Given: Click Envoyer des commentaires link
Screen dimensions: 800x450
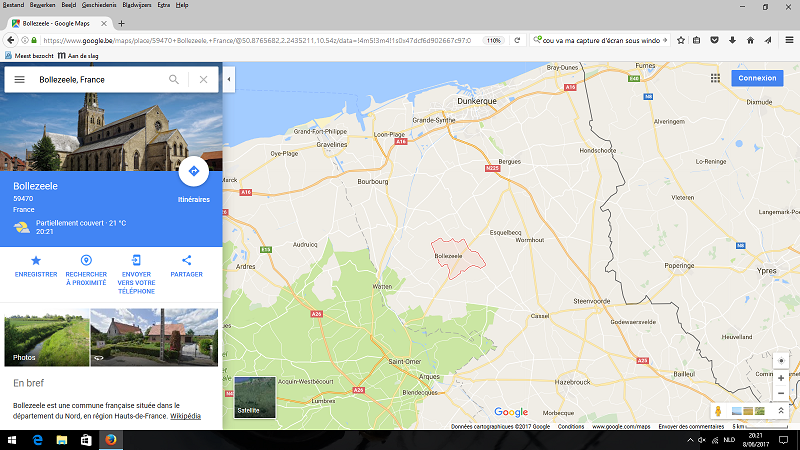Looking at the screenshot, I should coord(691,427).
